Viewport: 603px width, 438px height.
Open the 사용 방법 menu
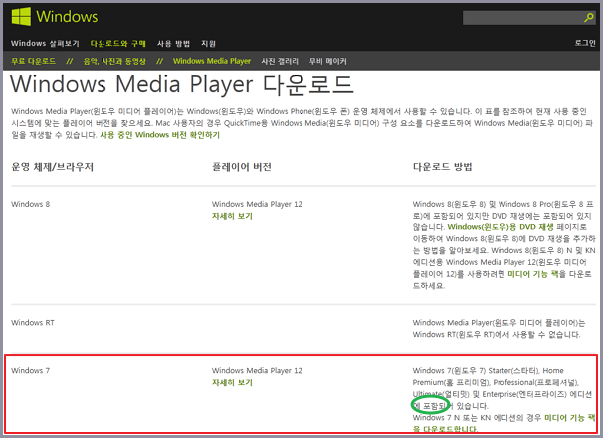[173, 43]
